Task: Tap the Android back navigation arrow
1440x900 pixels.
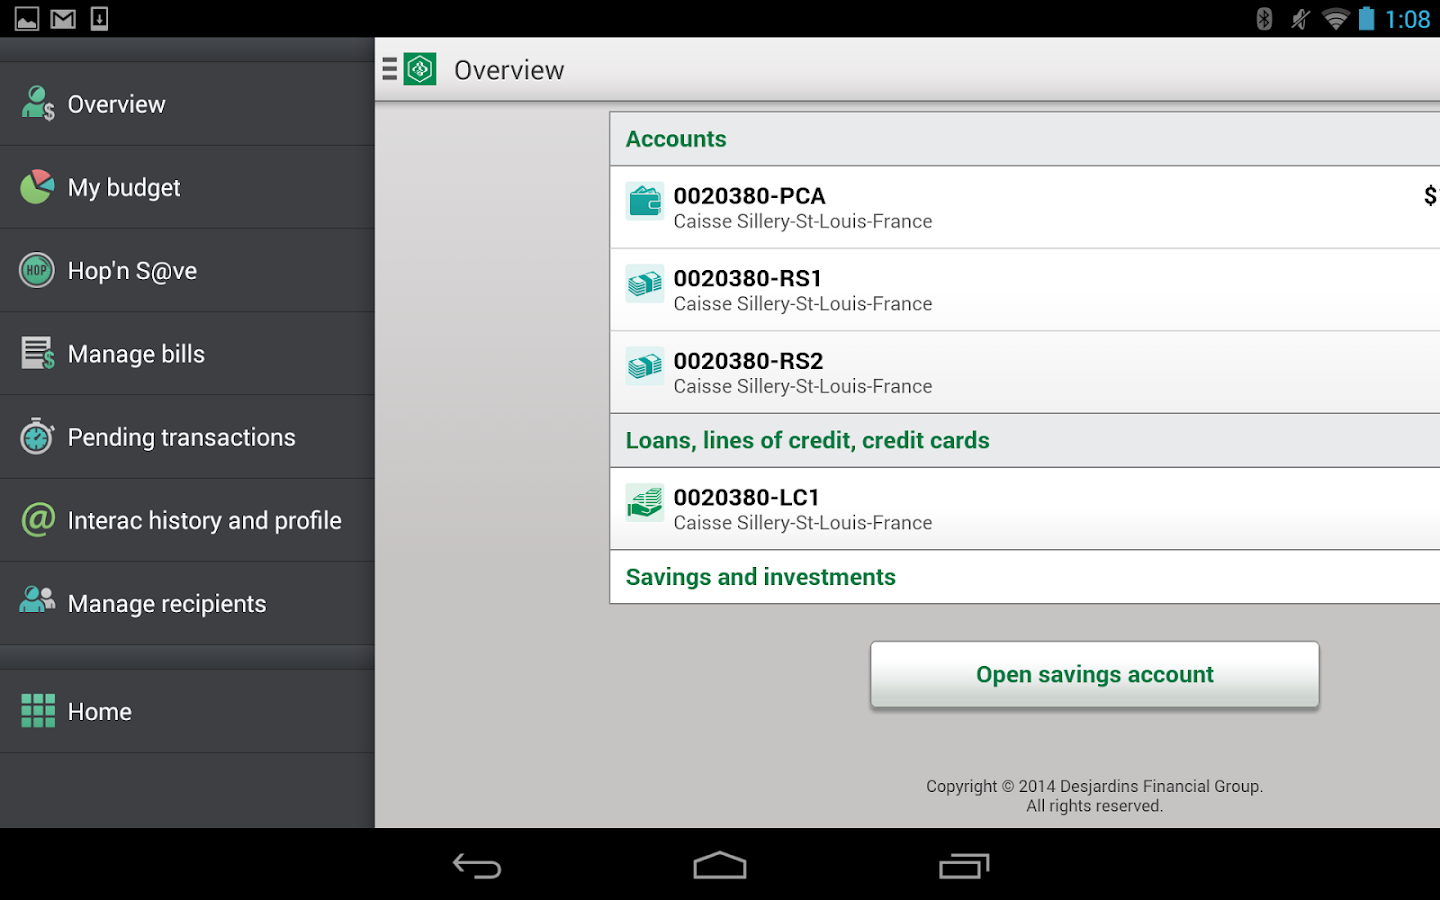Action: [477, 864]
